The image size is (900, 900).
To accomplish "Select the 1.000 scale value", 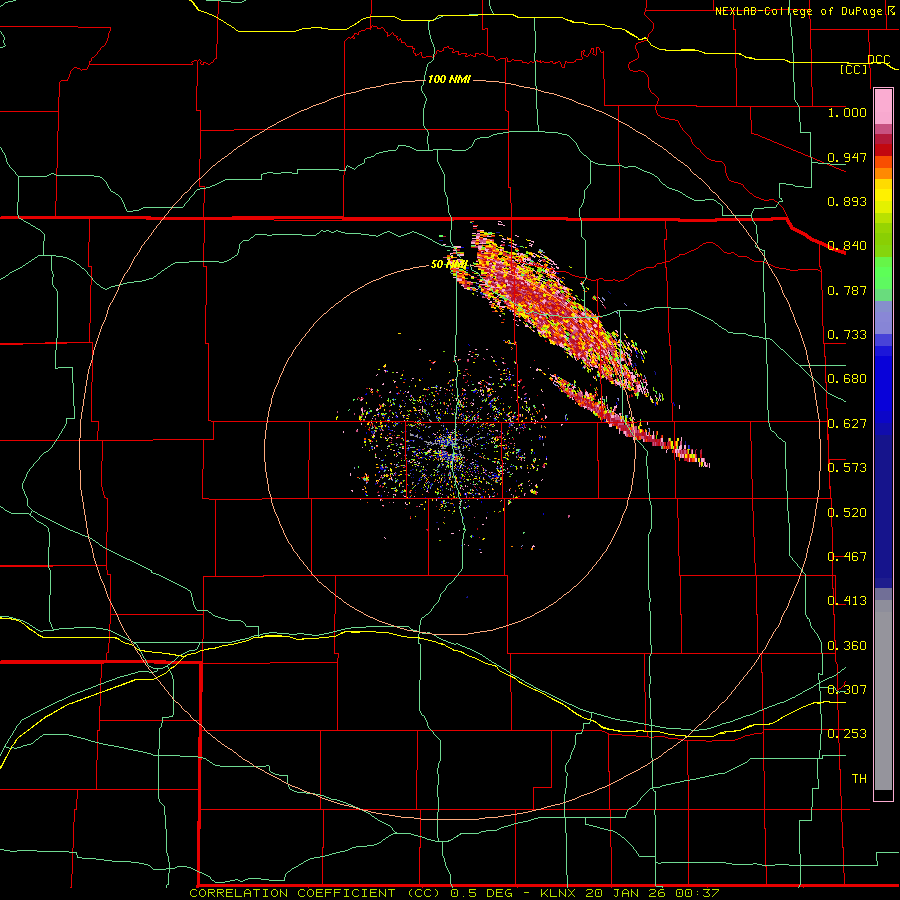I will pyautogui.click(x=847, y=112).
